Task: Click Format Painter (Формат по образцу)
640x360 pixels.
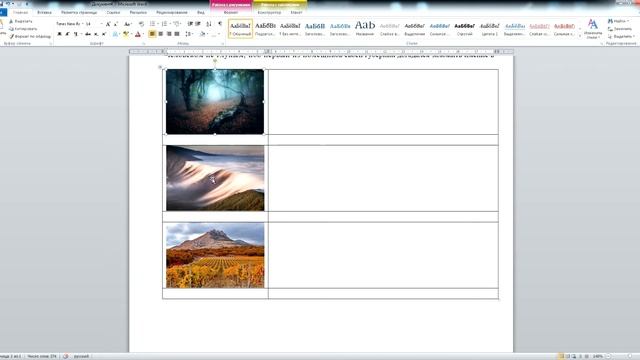Action: click(x=31, y=36)
